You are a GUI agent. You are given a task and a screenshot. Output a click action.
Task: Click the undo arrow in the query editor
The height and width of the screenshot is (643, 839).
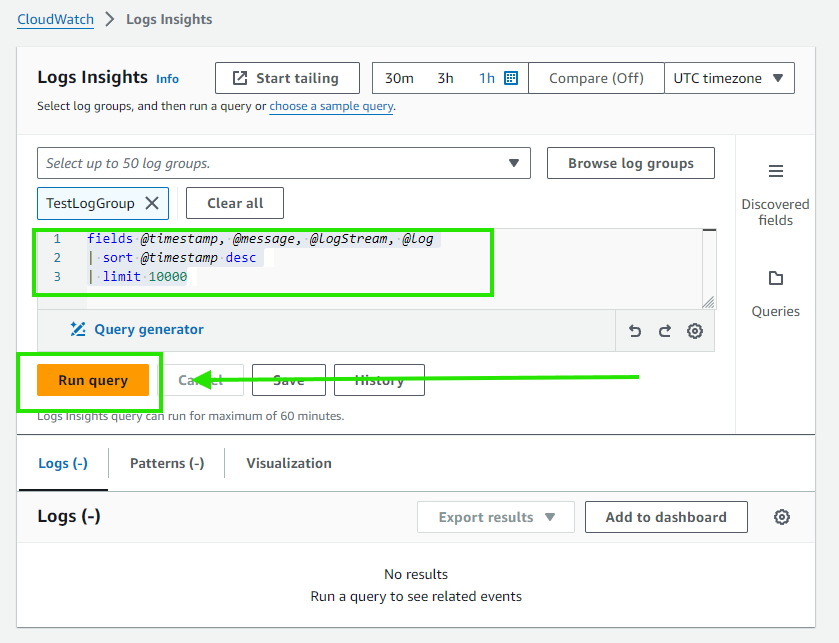(x=635, y=330)
